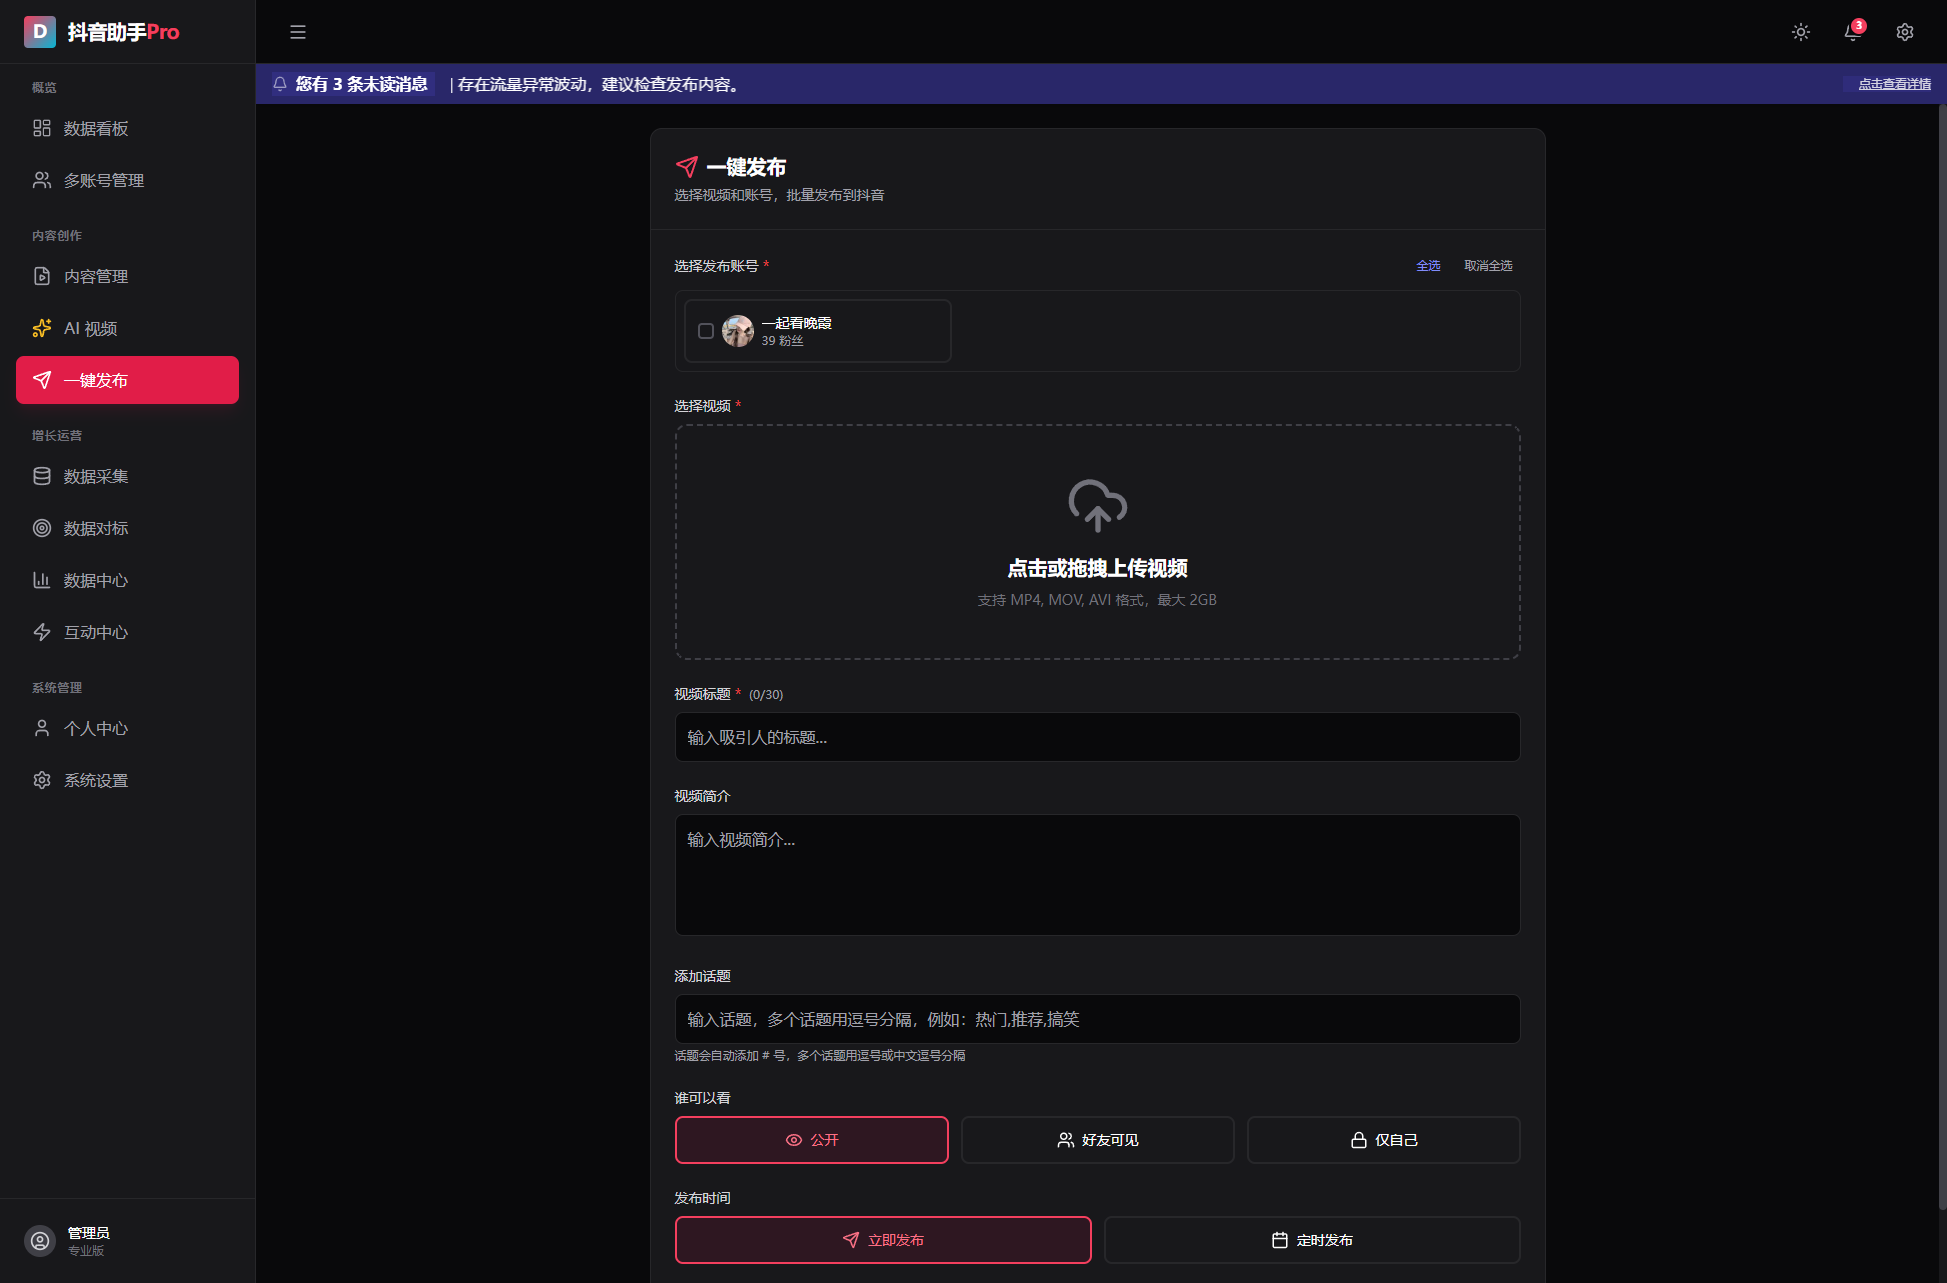This screenshot has width=1947, height=1283.
Task: Click the 视频标题 input field
Action: 1097,737
